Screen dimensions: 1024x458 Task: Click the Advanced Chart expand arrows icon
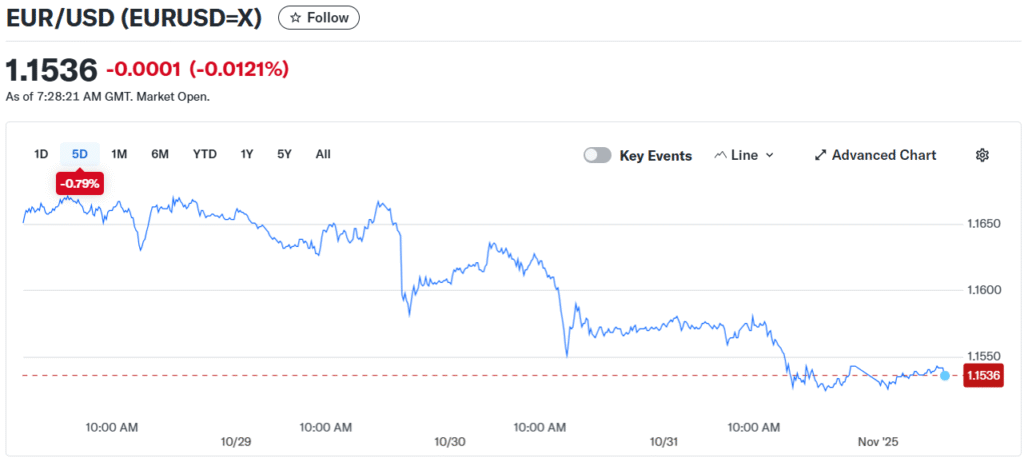click(821, 155)
